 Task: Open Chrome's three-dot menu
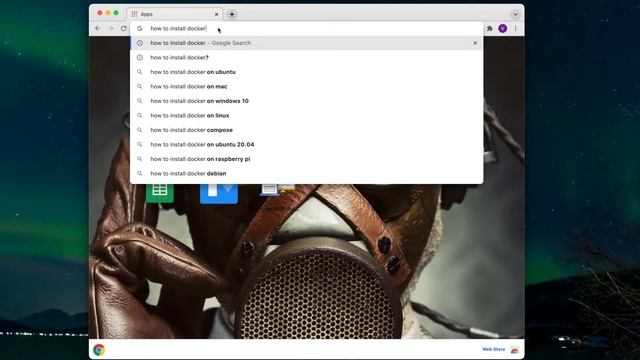[516, 28]
